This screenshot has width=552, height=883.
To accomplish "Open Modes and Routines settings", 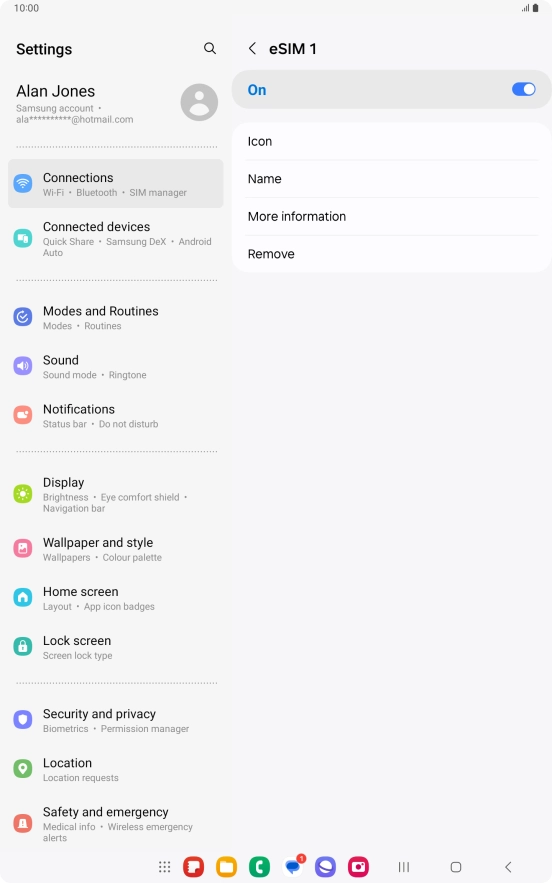I will 115,318.
